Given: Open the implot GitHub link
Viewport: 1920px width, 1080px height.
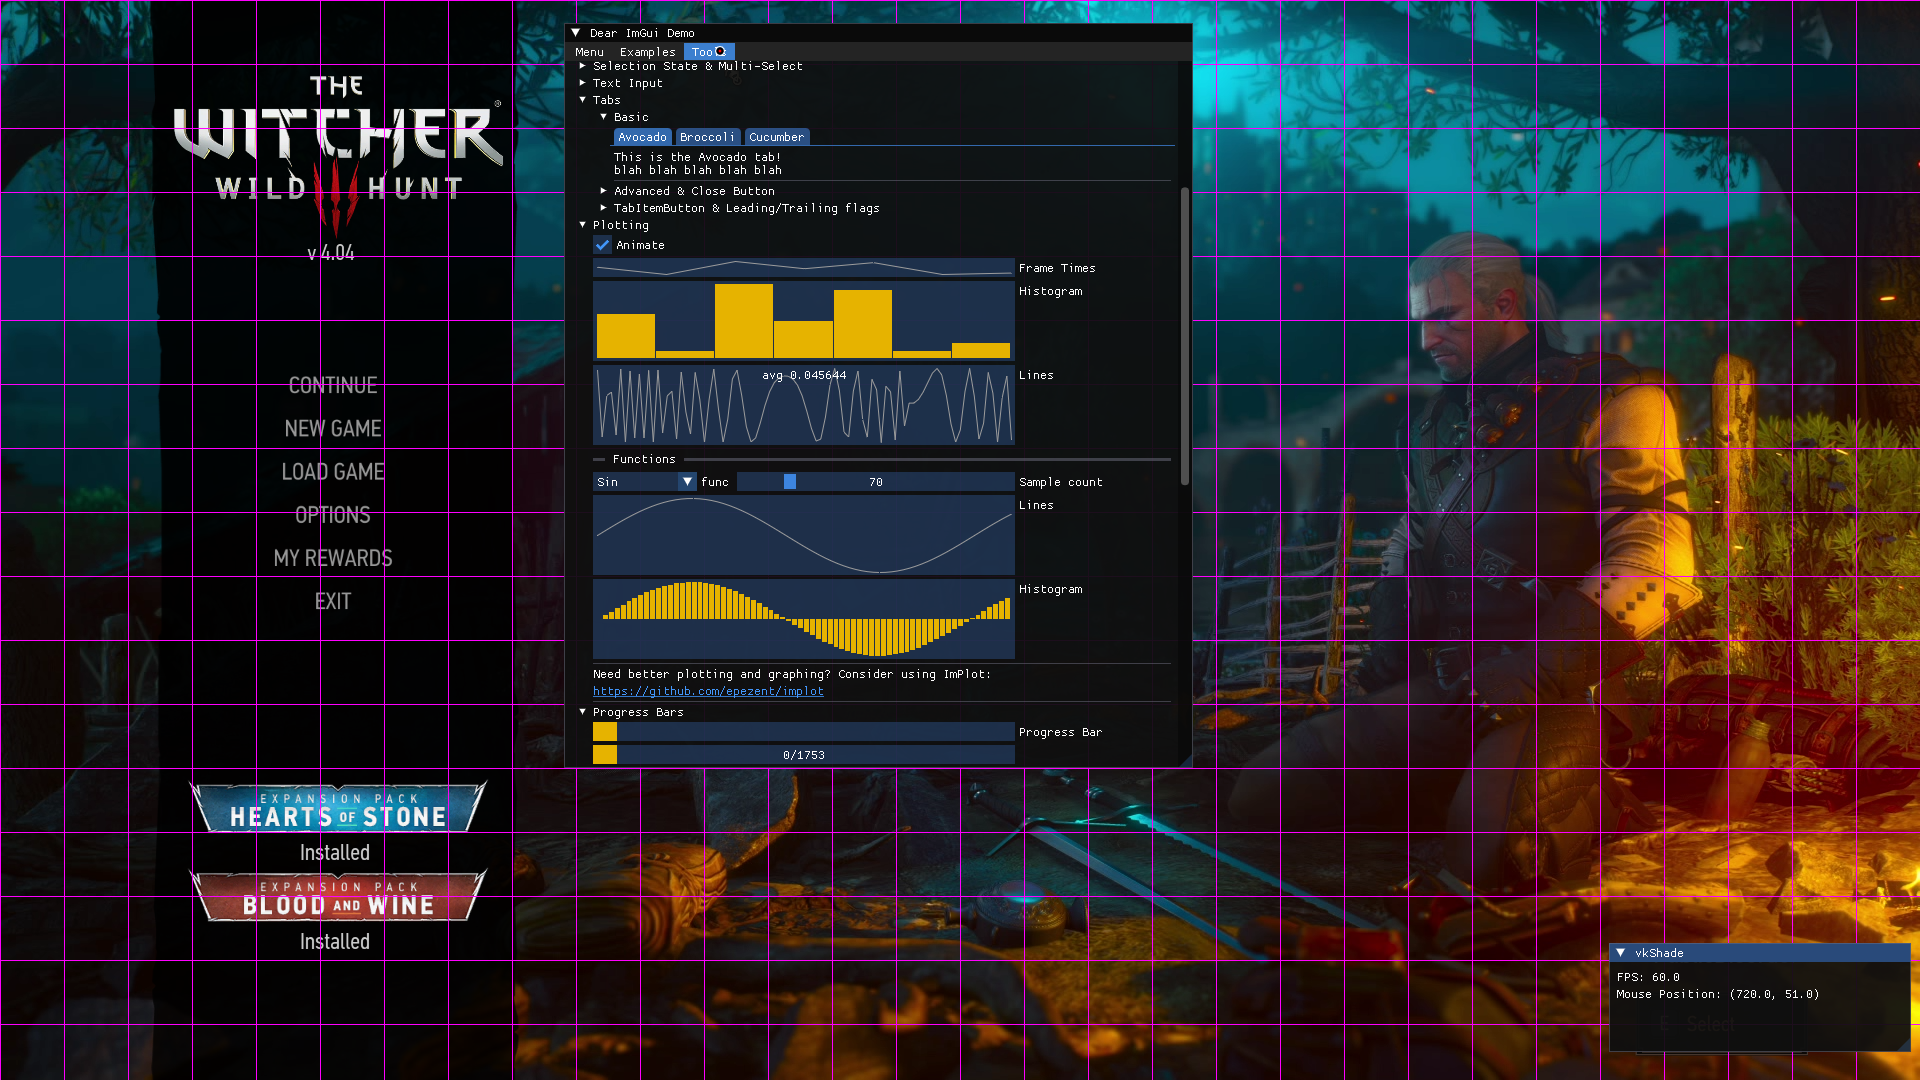Looking at the screenshot, I should 708,691.
